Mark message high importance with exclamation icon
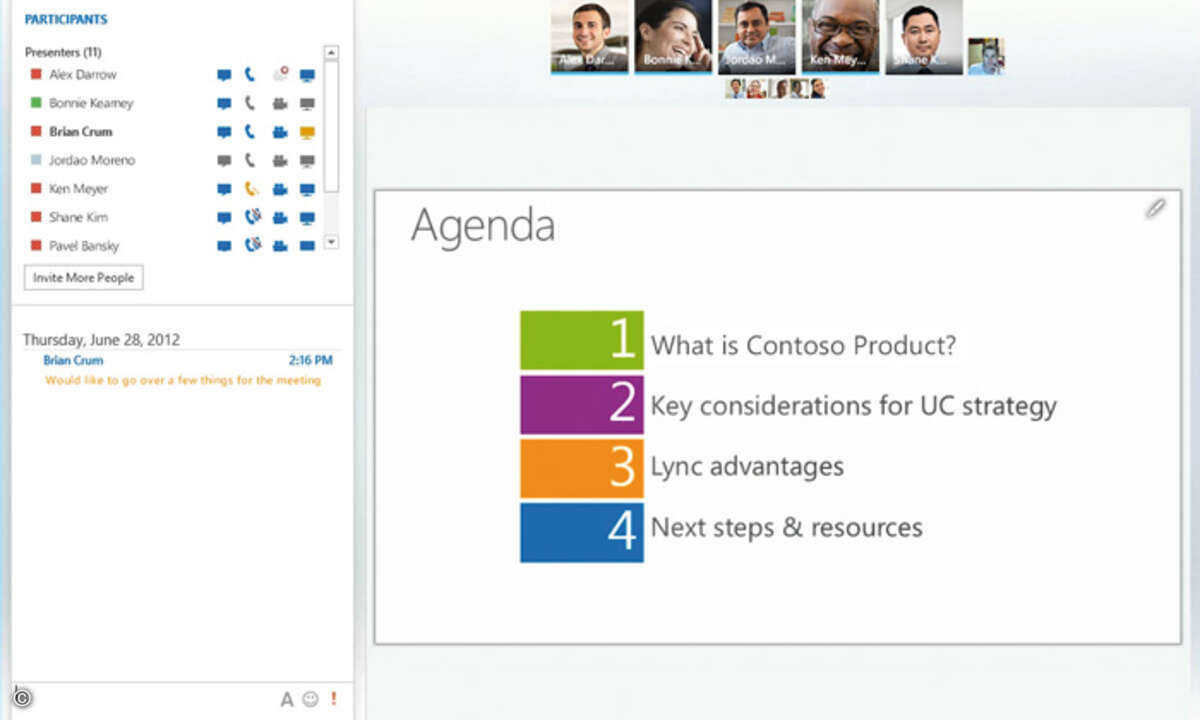 tap(334, 699)
